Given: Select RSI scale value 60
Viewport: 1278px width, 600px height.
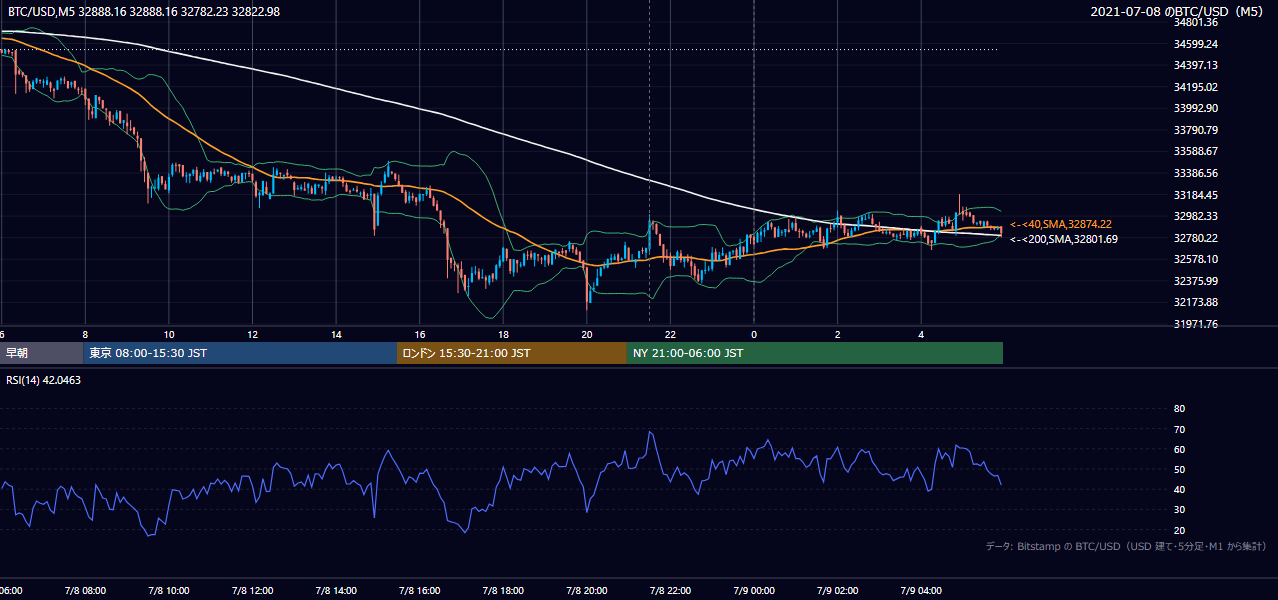Looking at the screenshot, I should (1179, 449).
